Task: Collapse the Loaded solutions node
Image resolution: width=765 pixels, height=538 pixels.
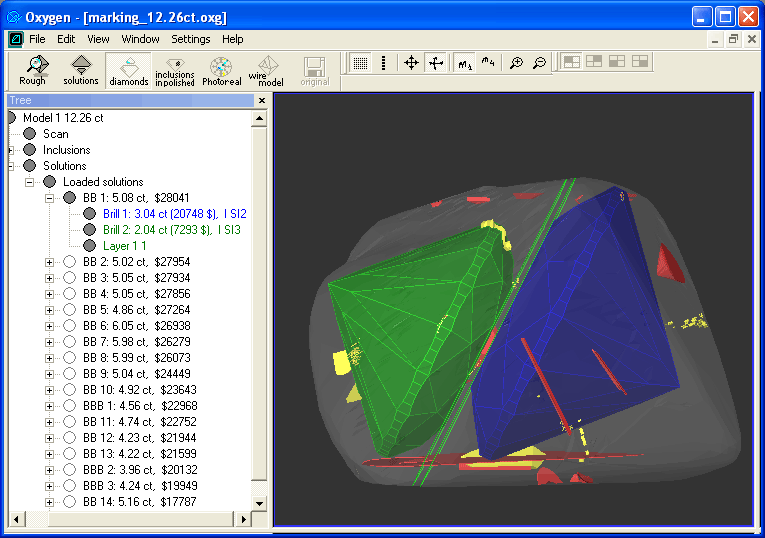Action: (30, 182)
